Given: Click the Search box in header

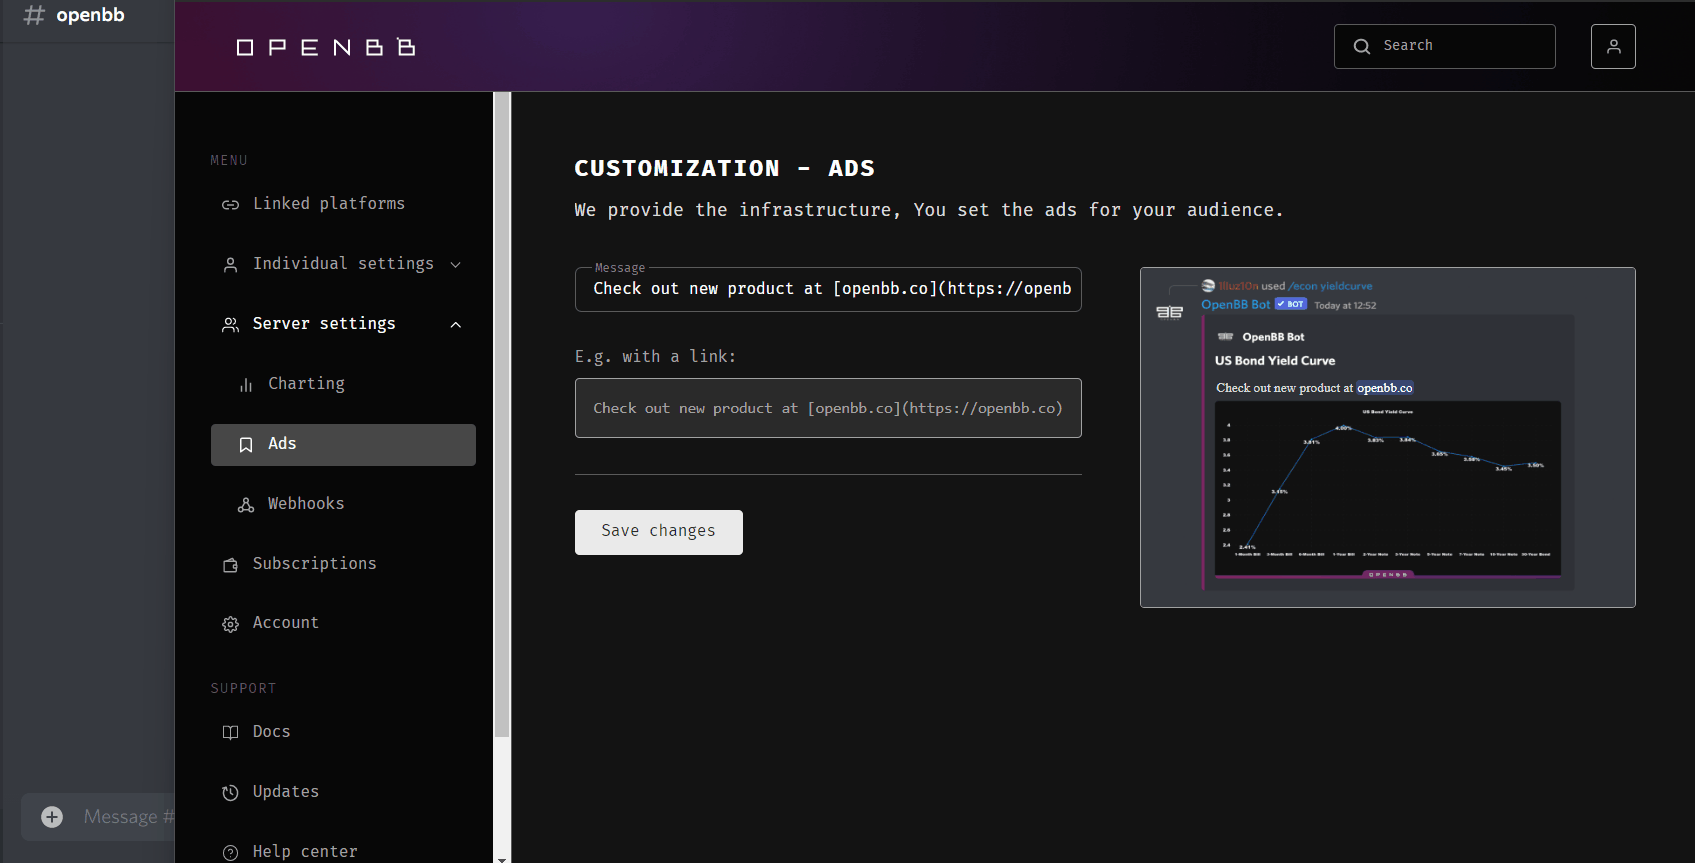Looking at the screenshot, I should [x=1444, y=47].
